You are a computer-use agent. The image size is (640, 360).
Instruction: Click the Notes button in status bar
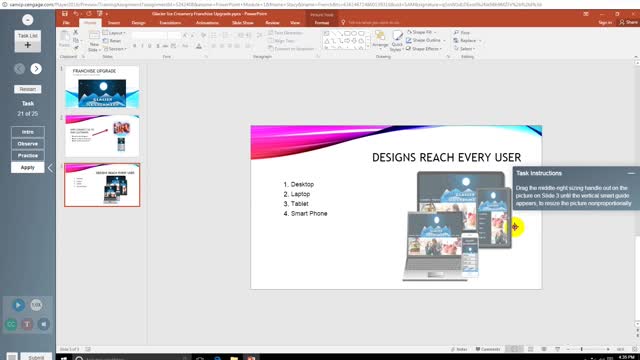[459, 349]
